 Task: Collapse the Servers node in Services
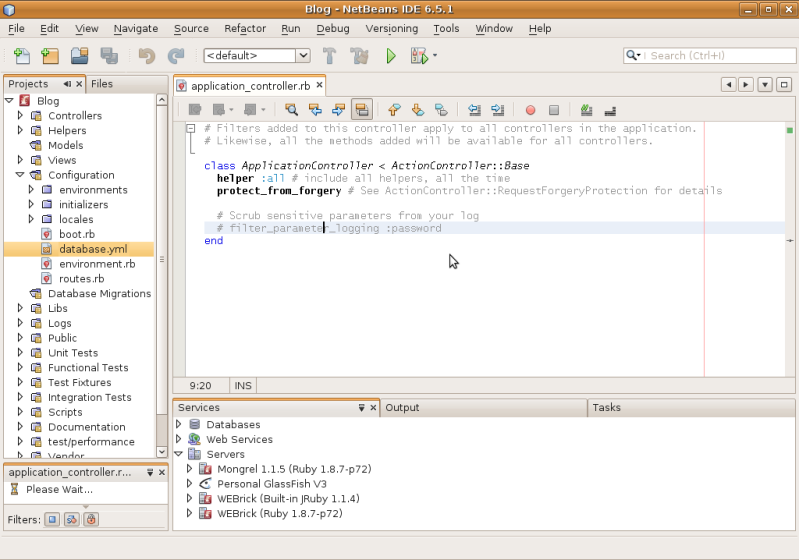179,454
